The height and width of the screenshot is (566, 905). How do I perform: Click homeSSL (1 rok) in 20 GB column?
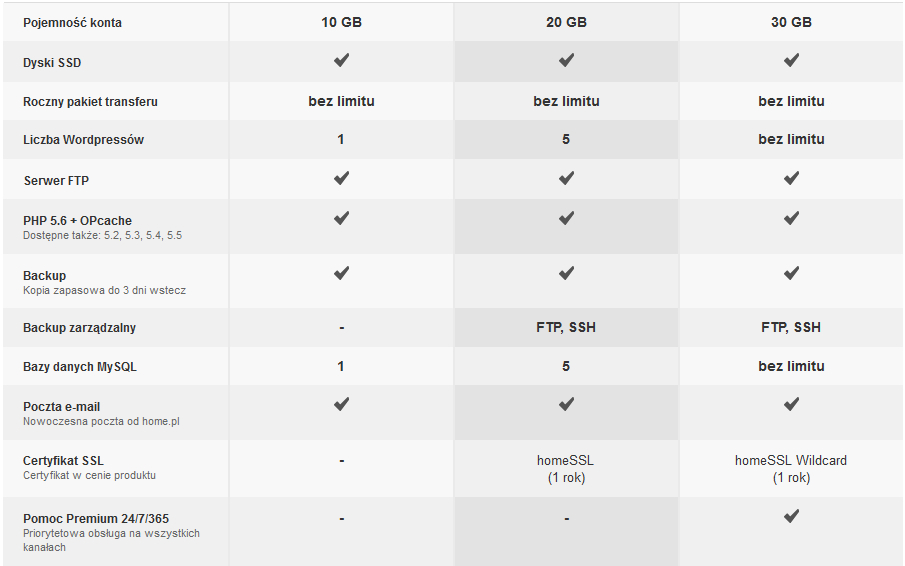pyautogui.click(x=566, y=469)
